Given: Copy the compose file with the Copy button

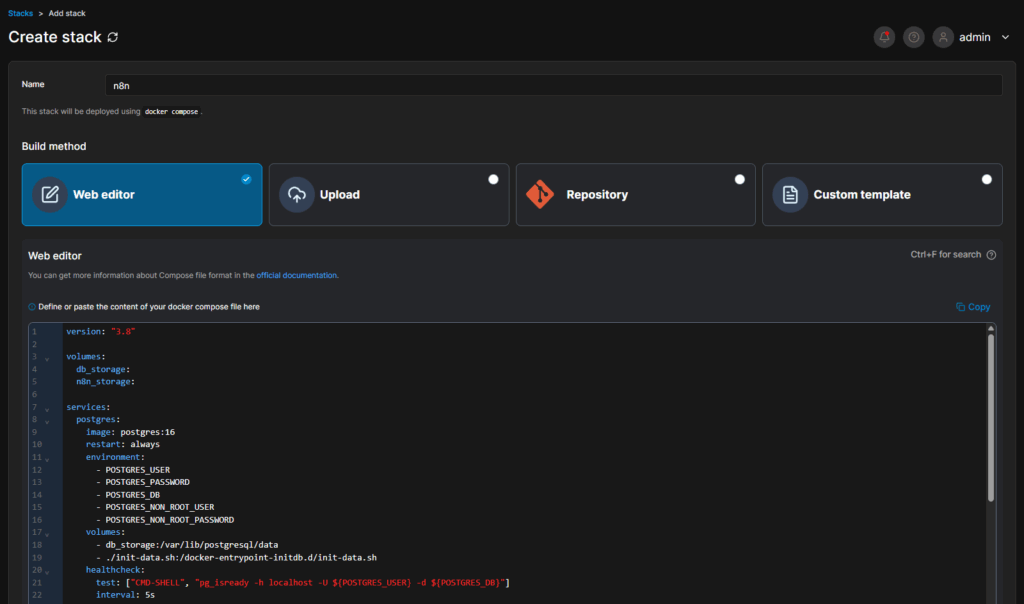Looking at the screenshot, I should [x=971, y=306].
